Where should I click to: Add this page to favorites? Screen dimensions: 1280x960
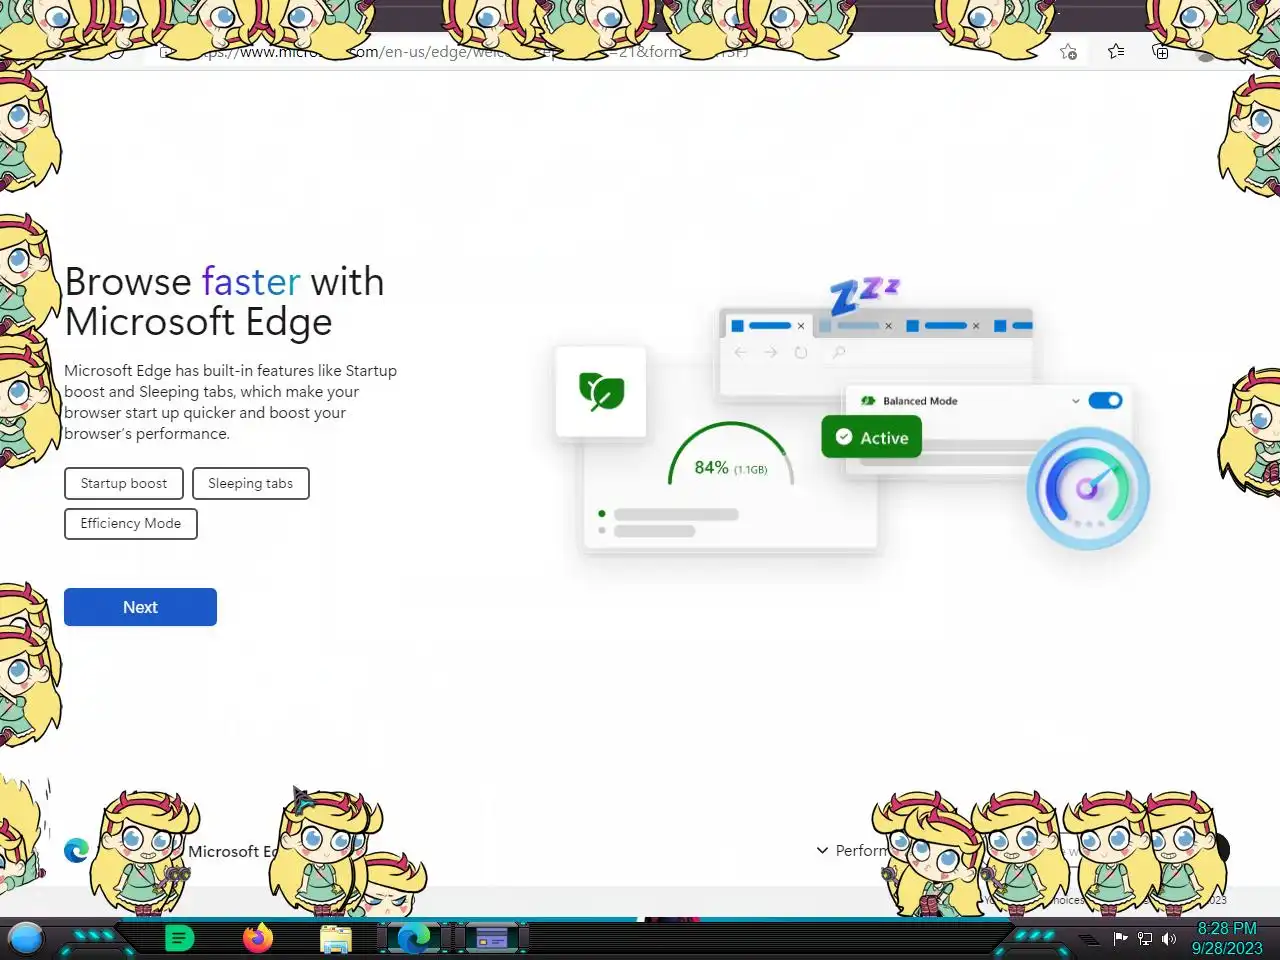[x=1068, y=52]
